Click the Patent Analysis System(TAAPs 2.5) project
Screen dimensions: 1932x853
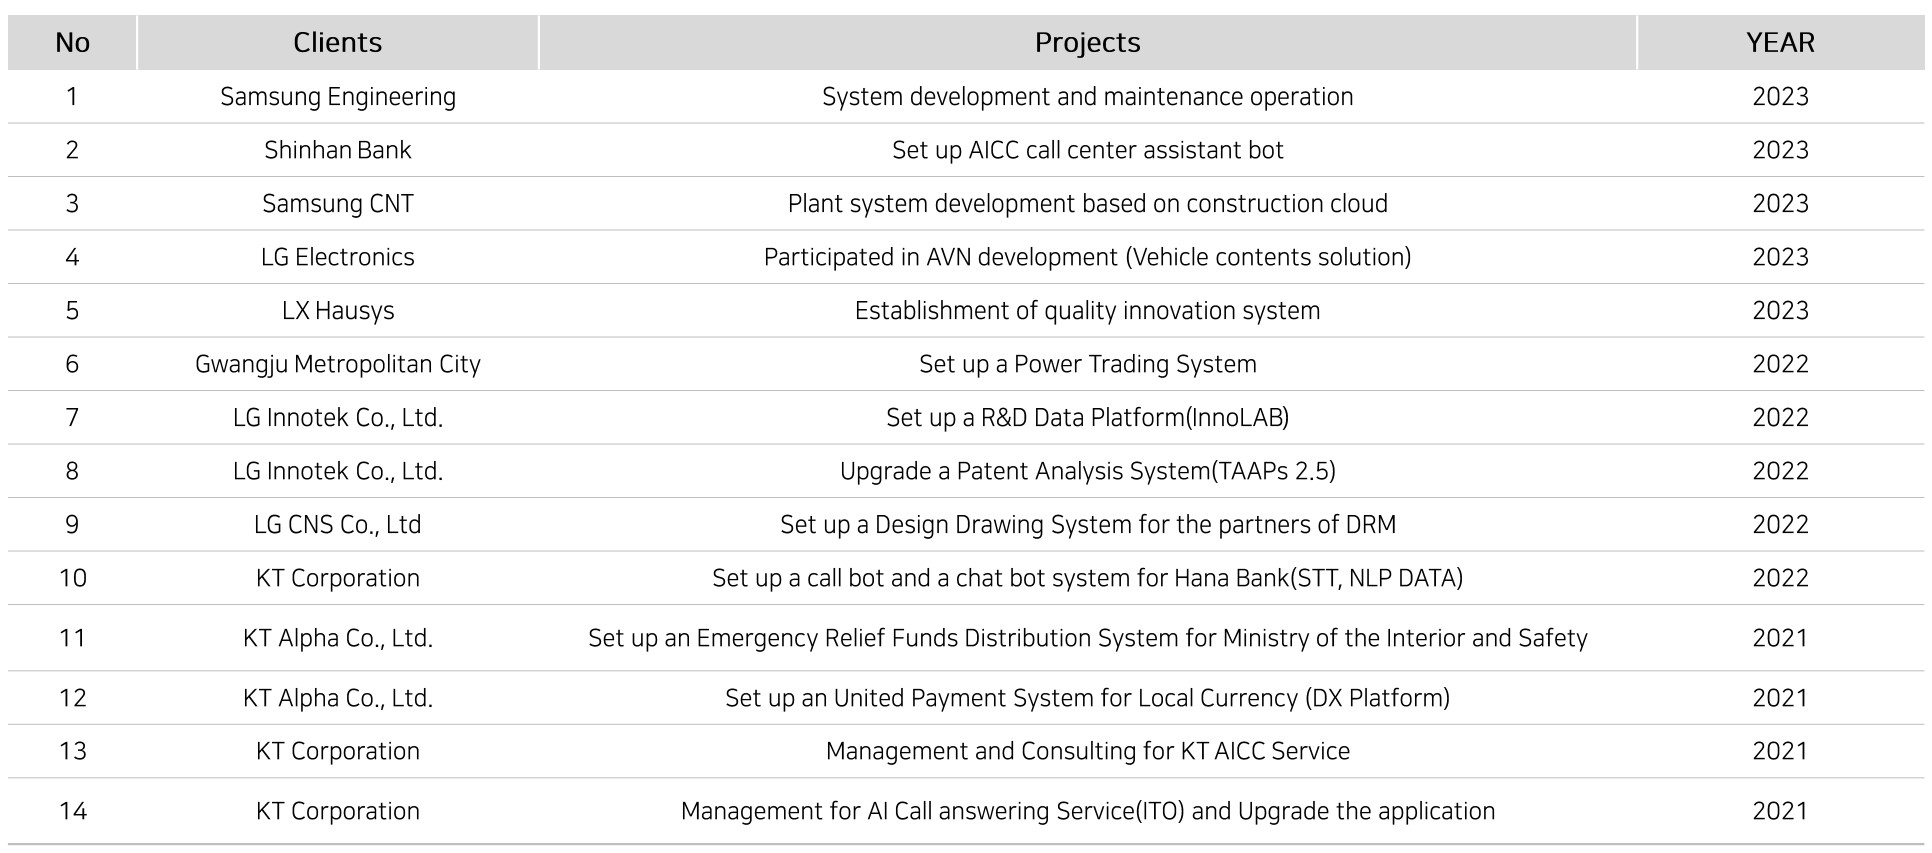(x=1087, y=471)
